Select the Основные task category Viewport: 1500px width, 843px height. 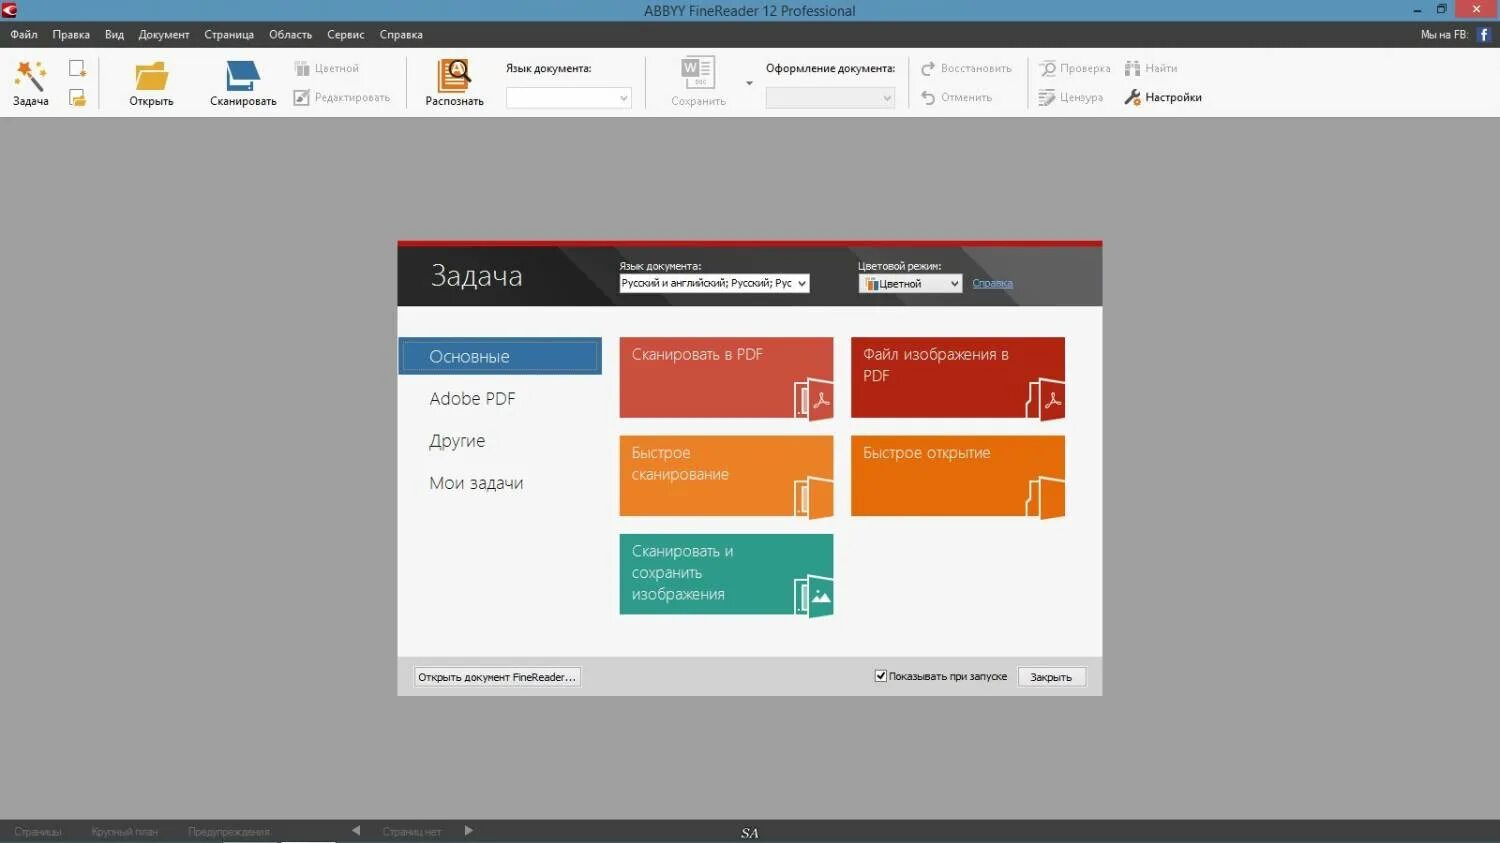click(500, 356)
